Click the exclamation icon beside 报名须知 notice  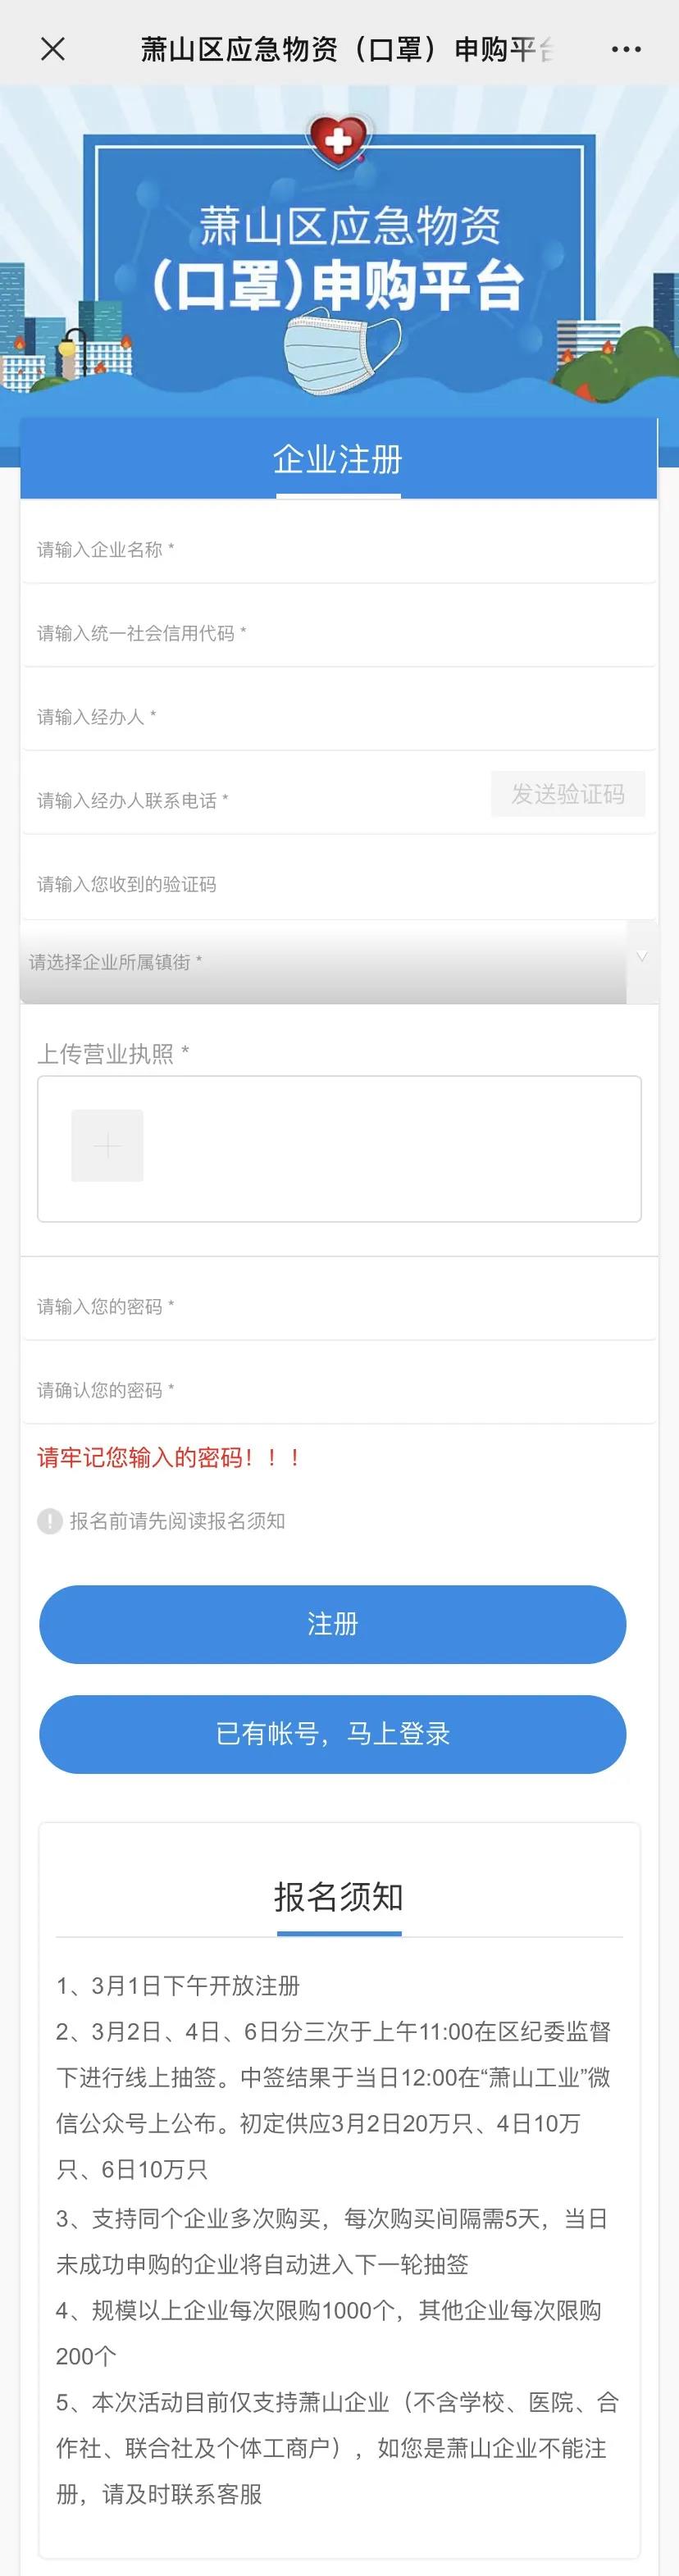coord(50,1521)
